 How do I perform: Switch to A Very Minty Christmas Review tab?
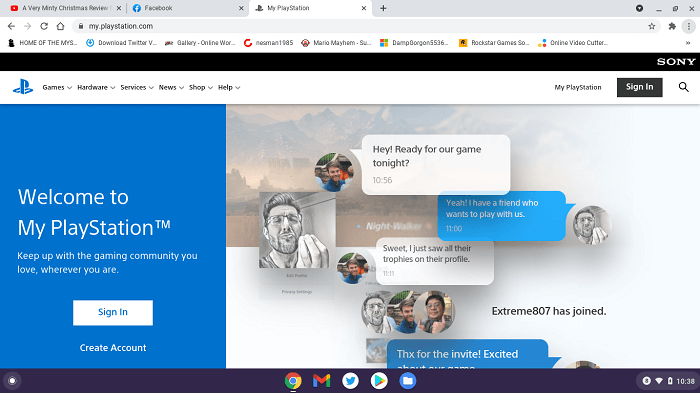(x=66, y=8)
